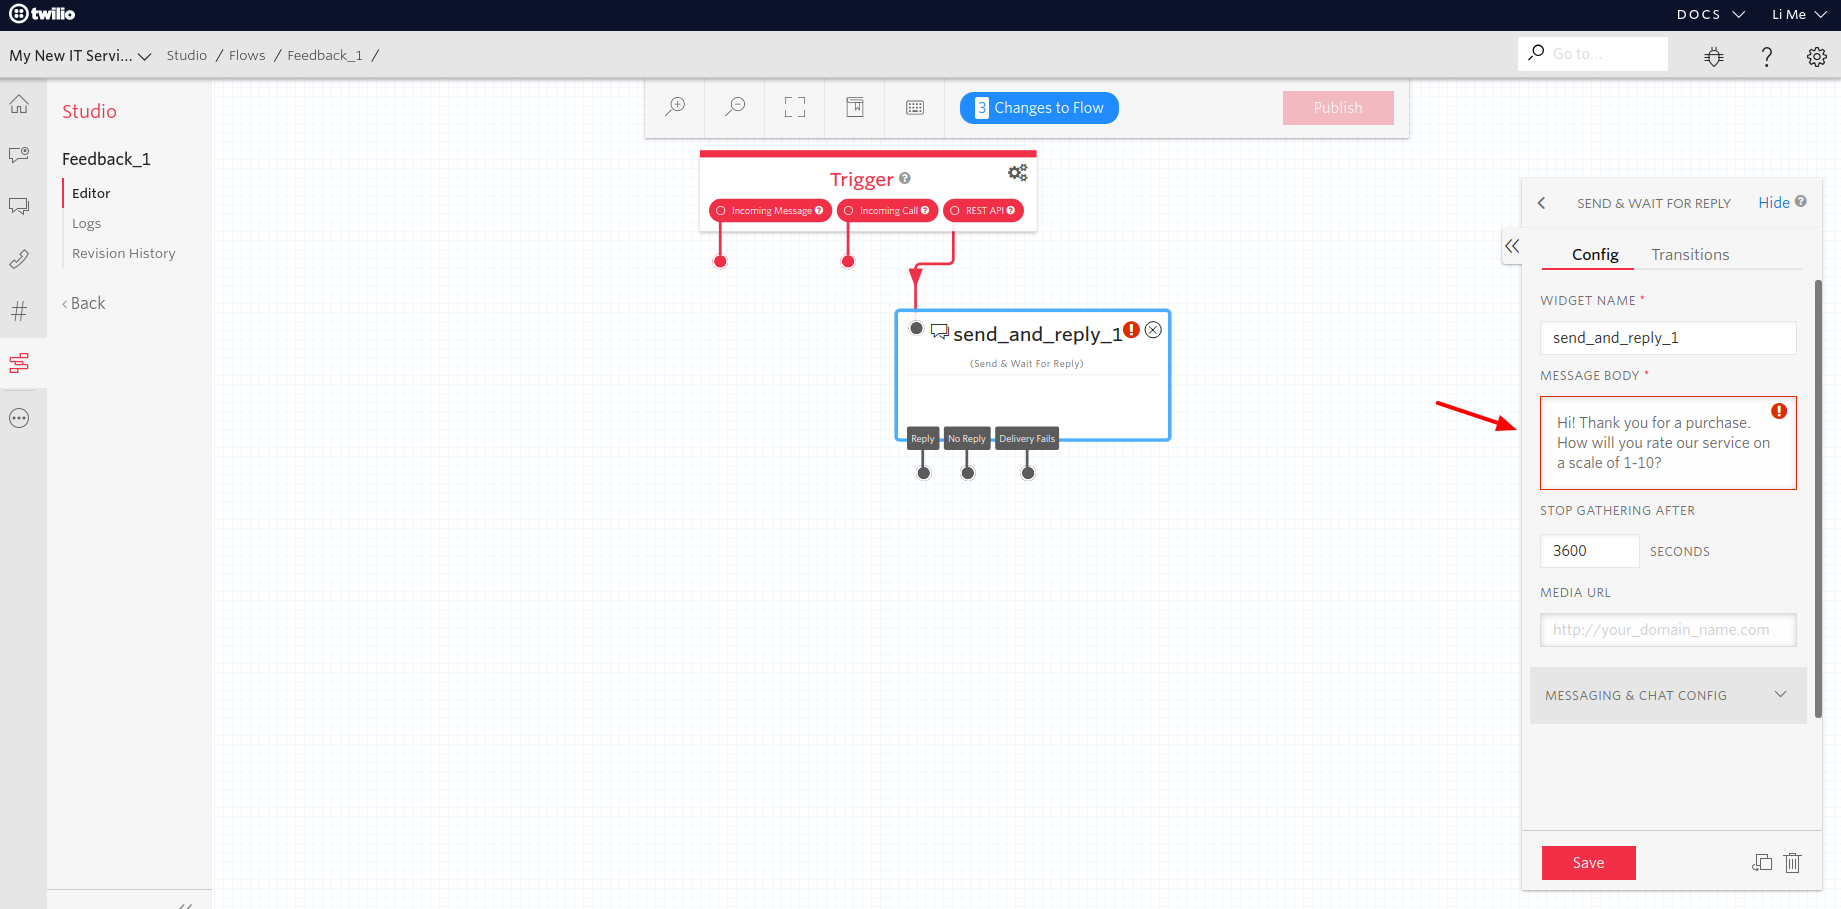1841x909 pixels.
Task: Click the Changes to Flow button
Action: (1038, 107)
